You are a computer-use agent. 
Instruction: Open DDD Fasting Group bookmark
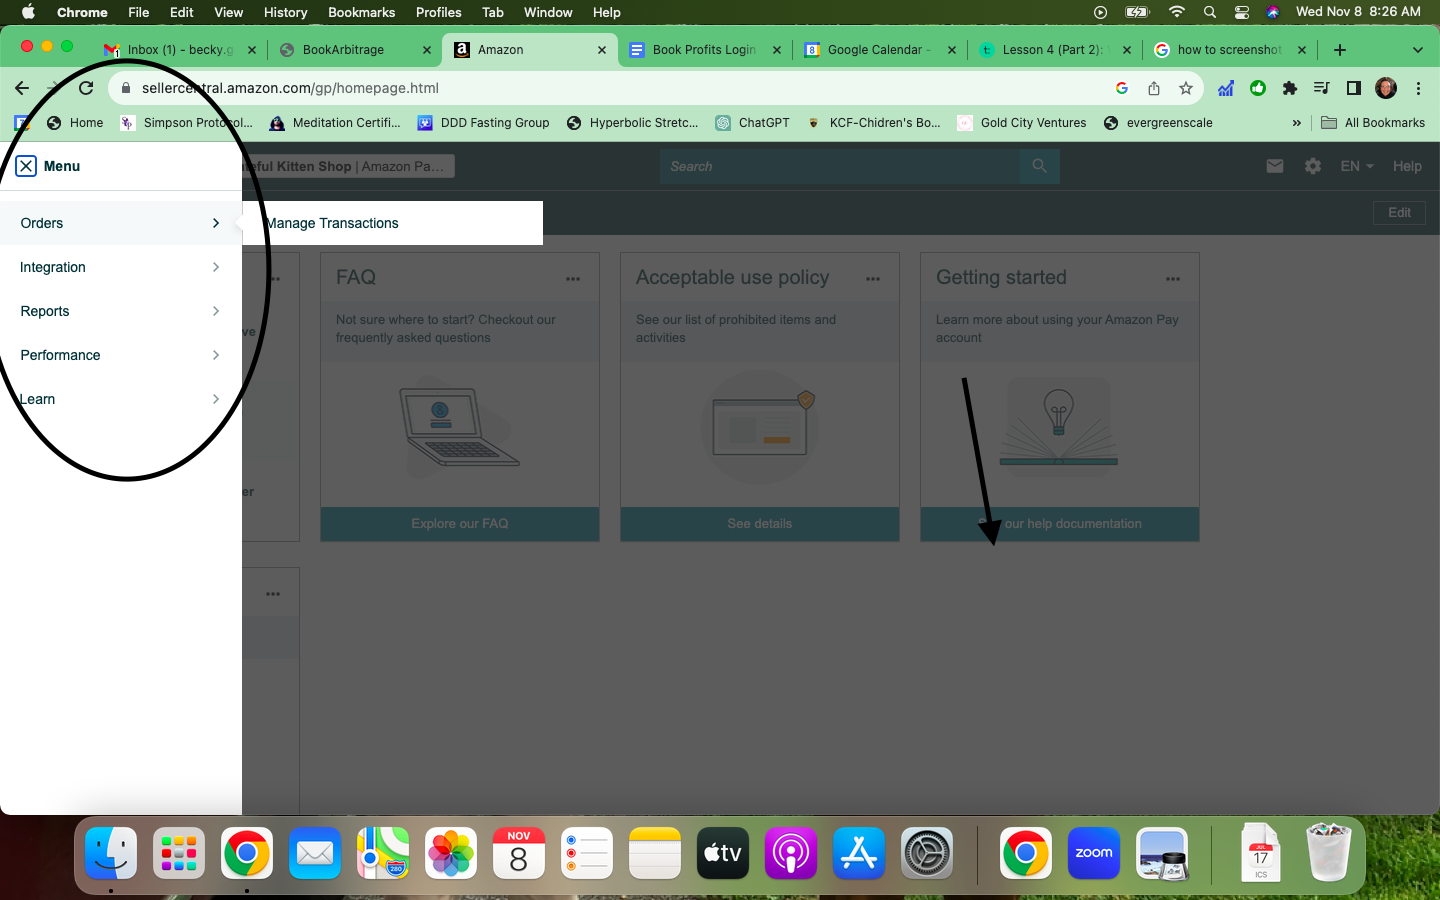484,123
